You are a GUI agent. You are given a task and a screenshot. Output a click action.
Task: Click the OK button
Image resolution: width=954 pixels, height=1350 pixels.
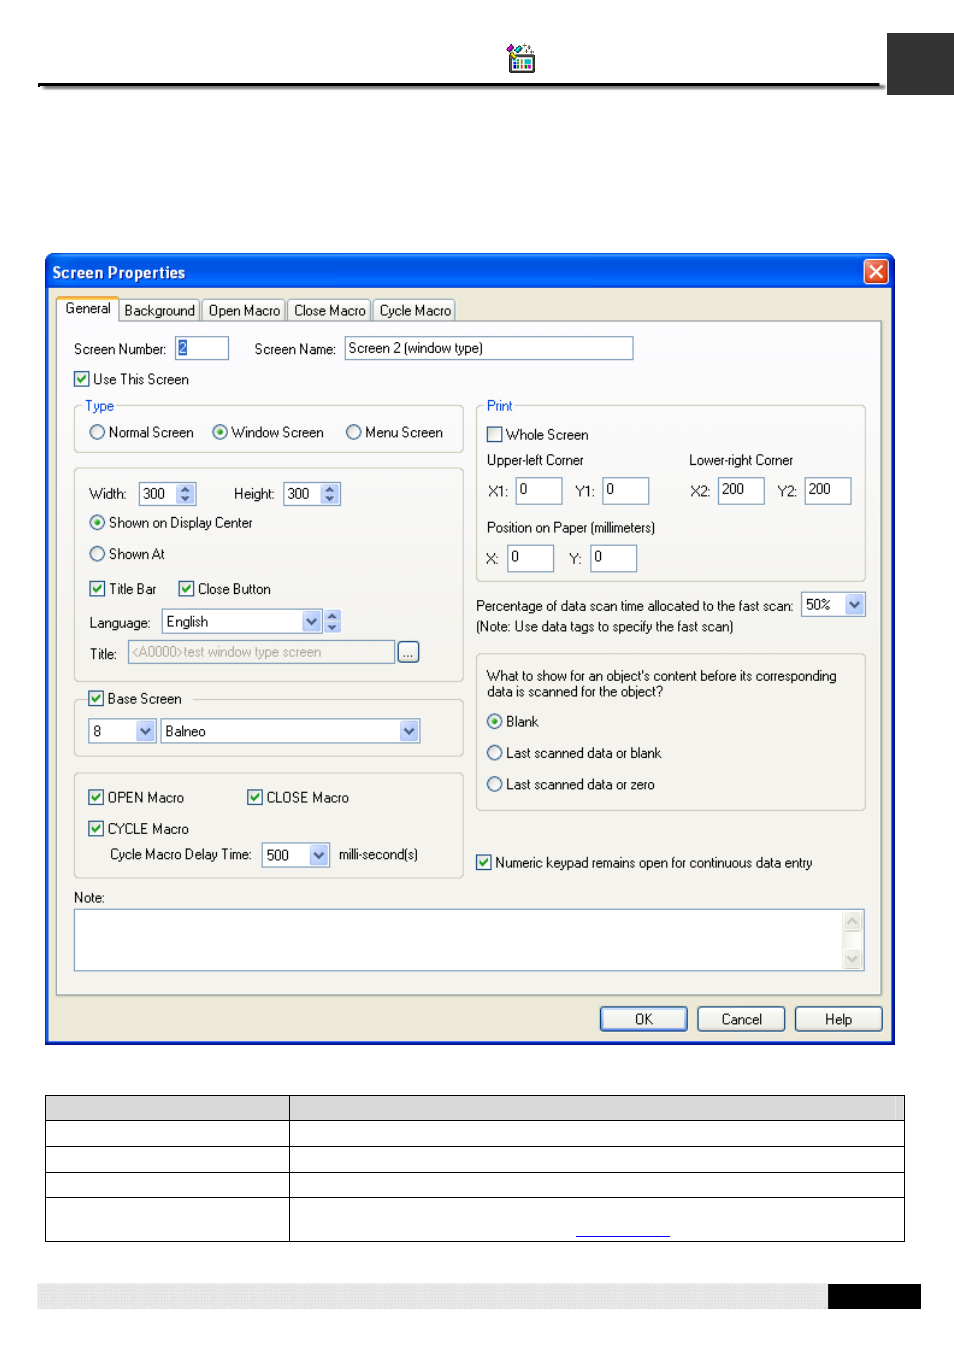pyautogui.click(x=643, y=1019)
